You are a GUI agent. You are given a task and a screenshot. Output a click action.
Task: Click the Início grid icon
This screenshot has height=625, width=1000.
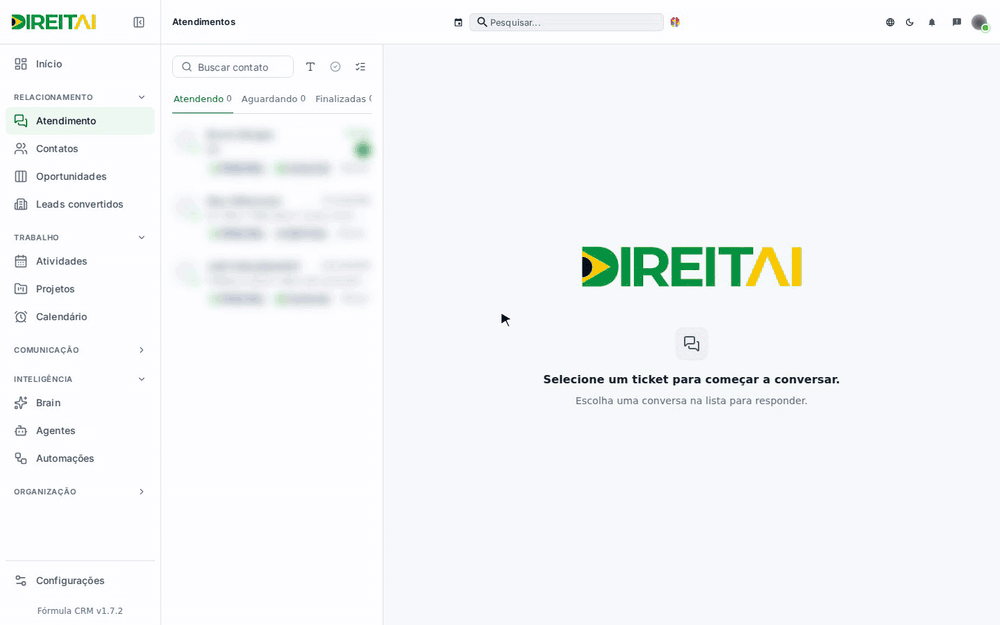pyautogui.click(x=21, y=64)
